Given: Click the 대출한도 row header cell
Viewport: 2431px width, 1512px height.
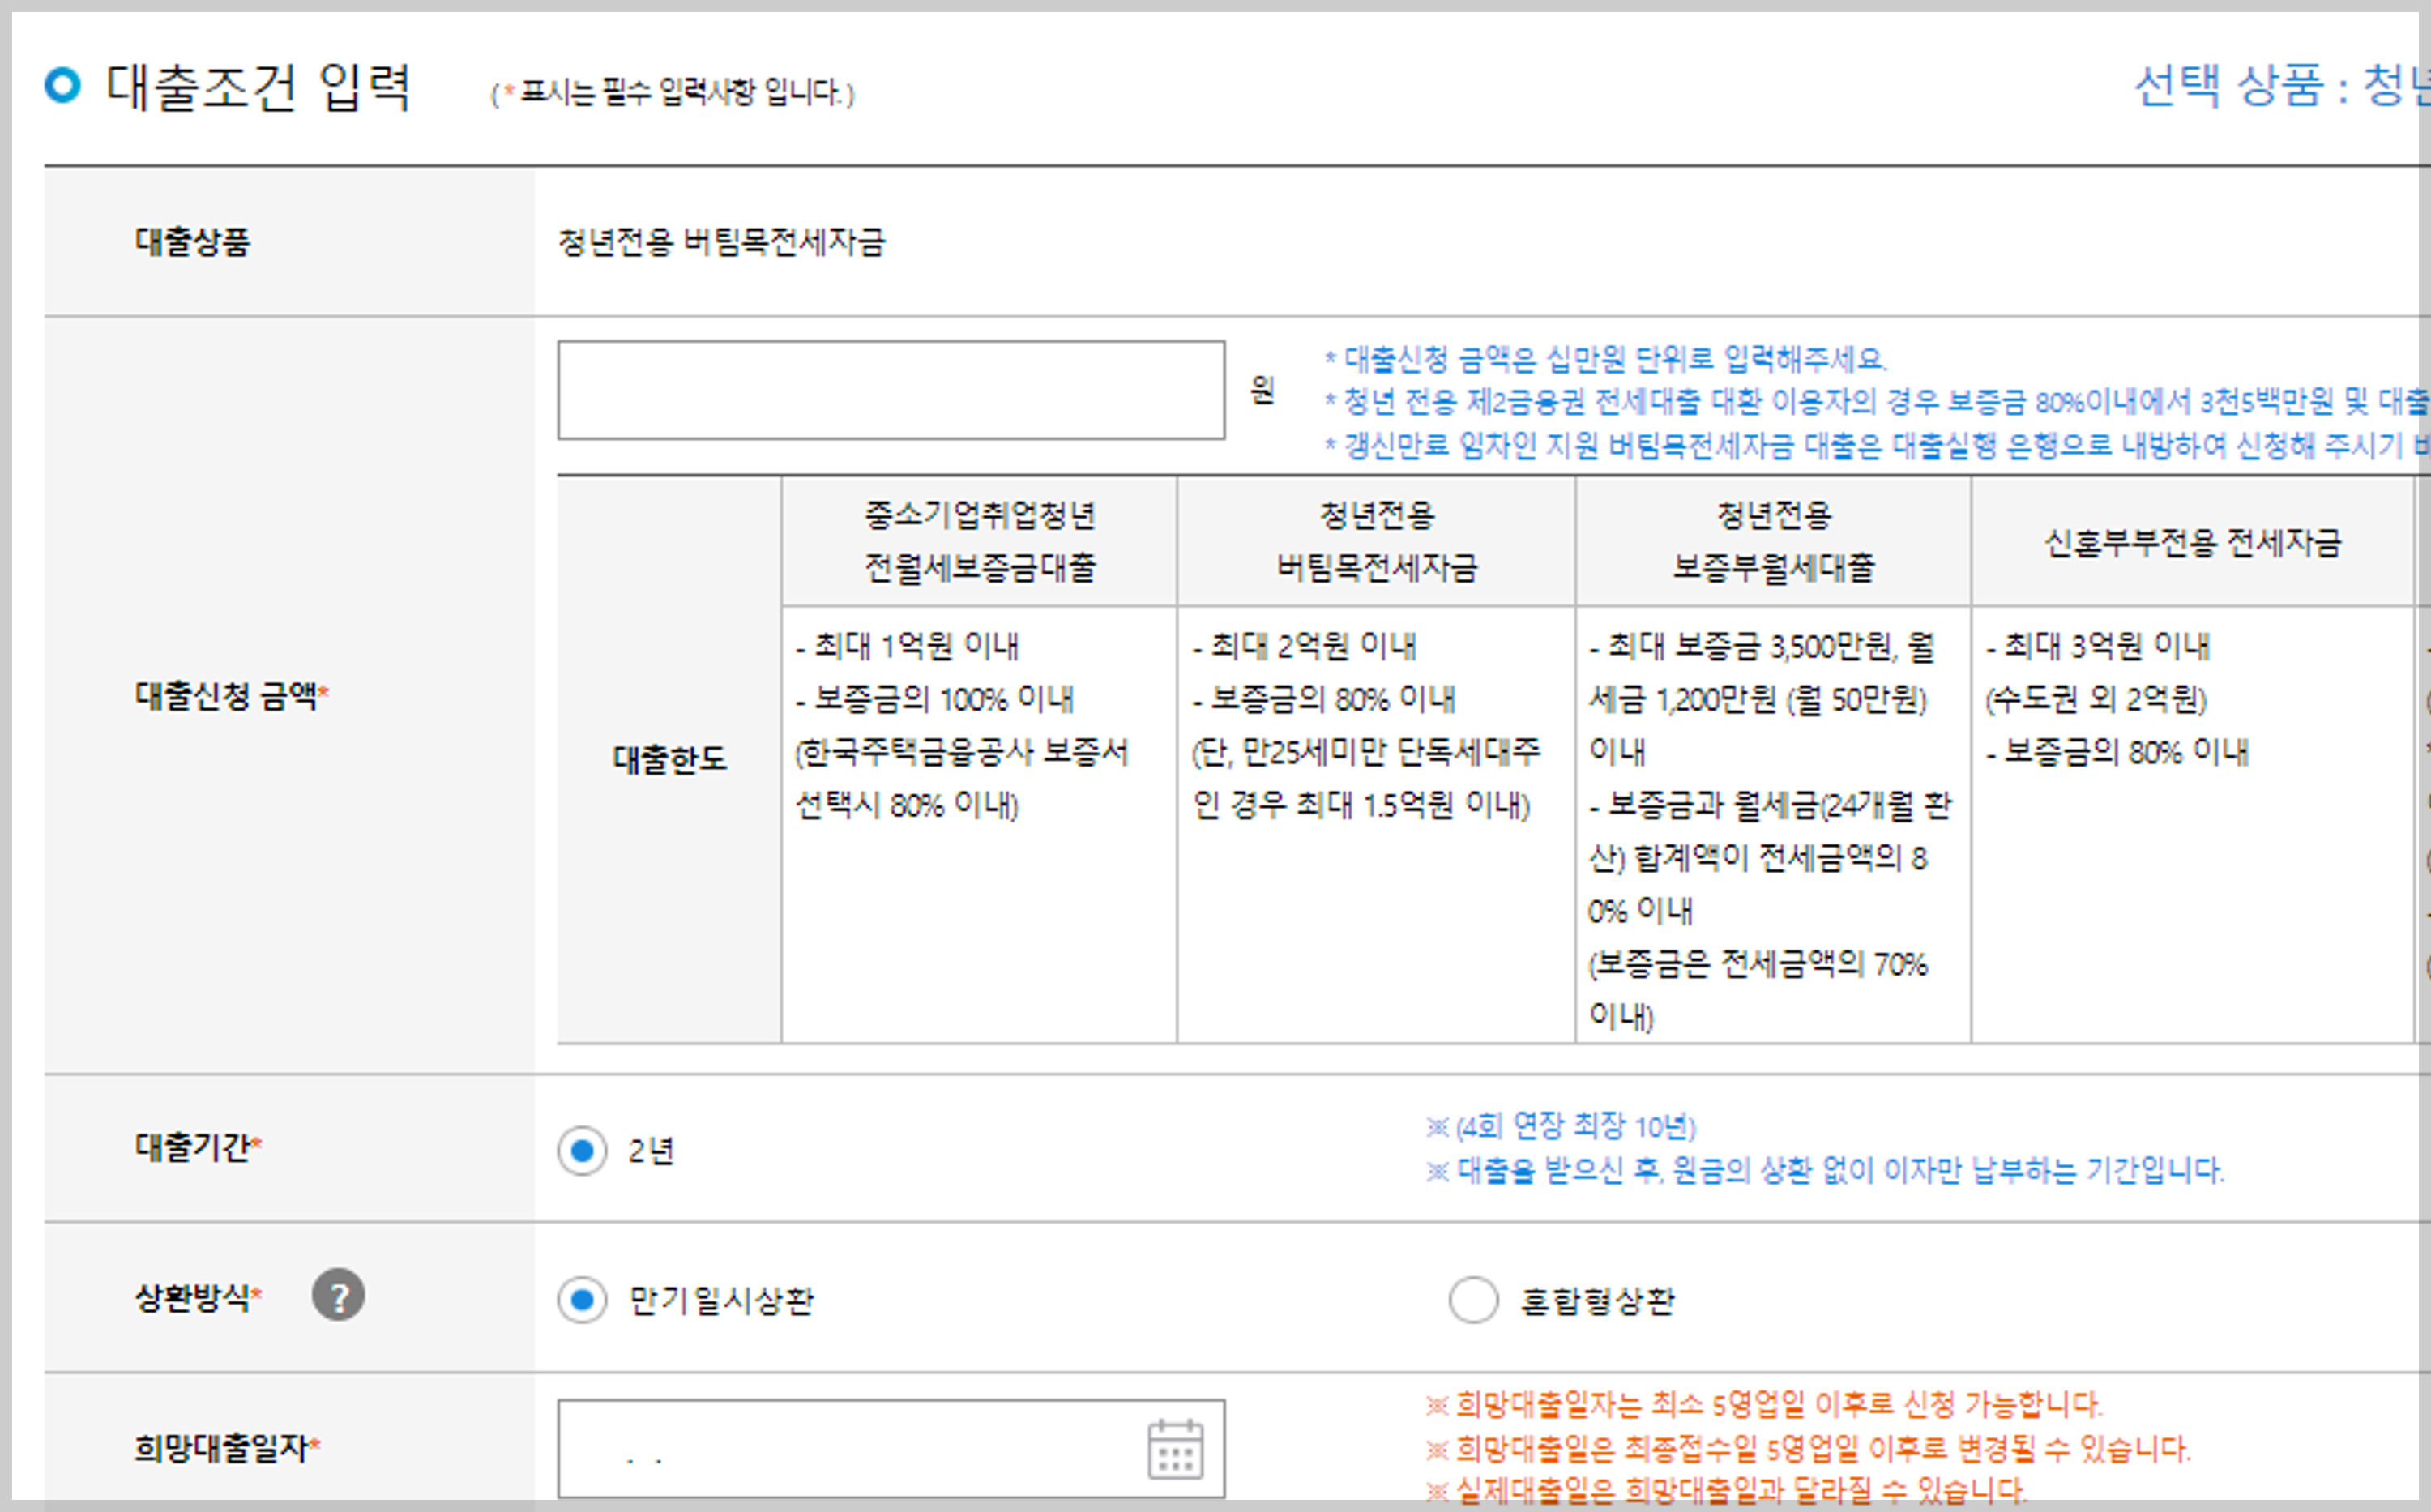Looking at the screenshot, I should point(669,760).
